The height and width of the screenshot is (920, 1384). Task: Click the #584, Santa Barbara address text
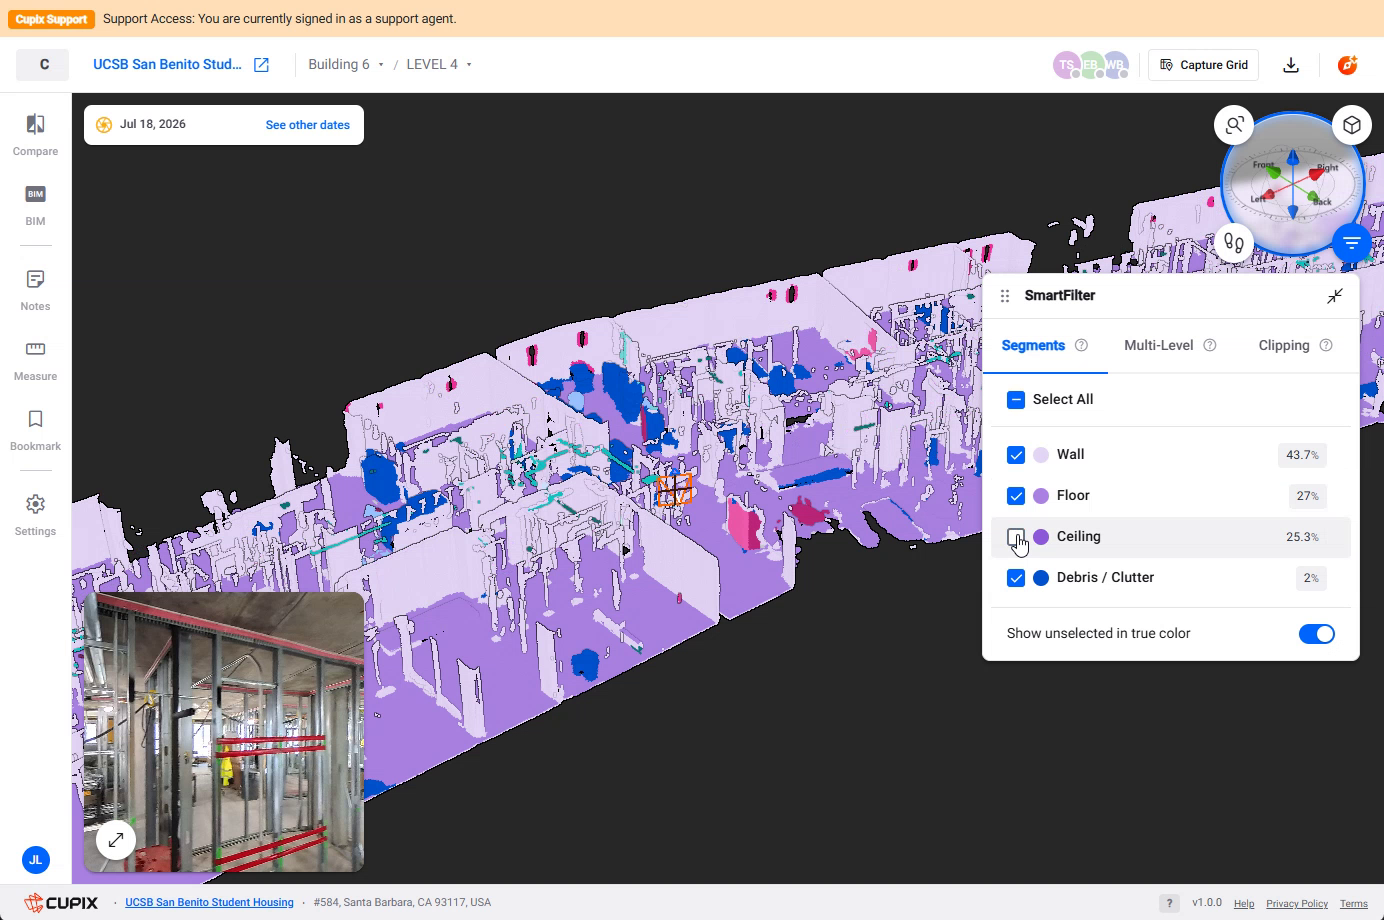click(x=402, y=903)
